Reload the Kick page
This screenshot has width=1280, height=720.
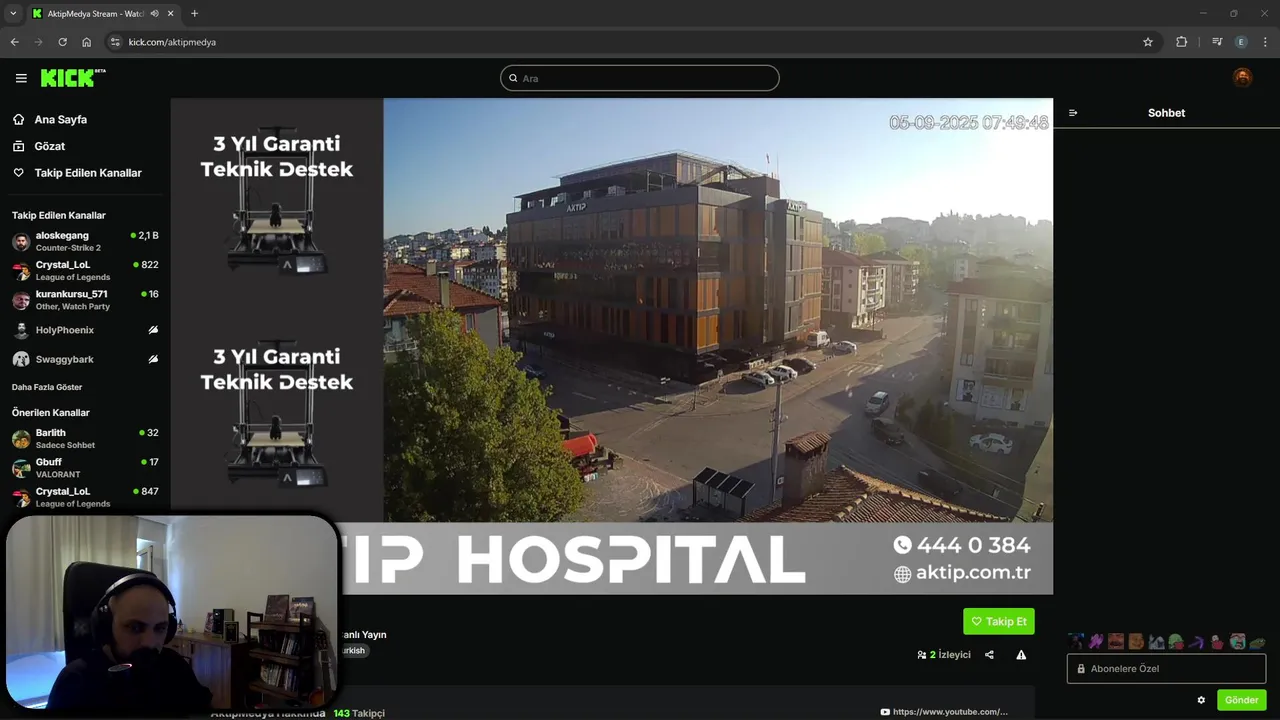coord(62,42)
